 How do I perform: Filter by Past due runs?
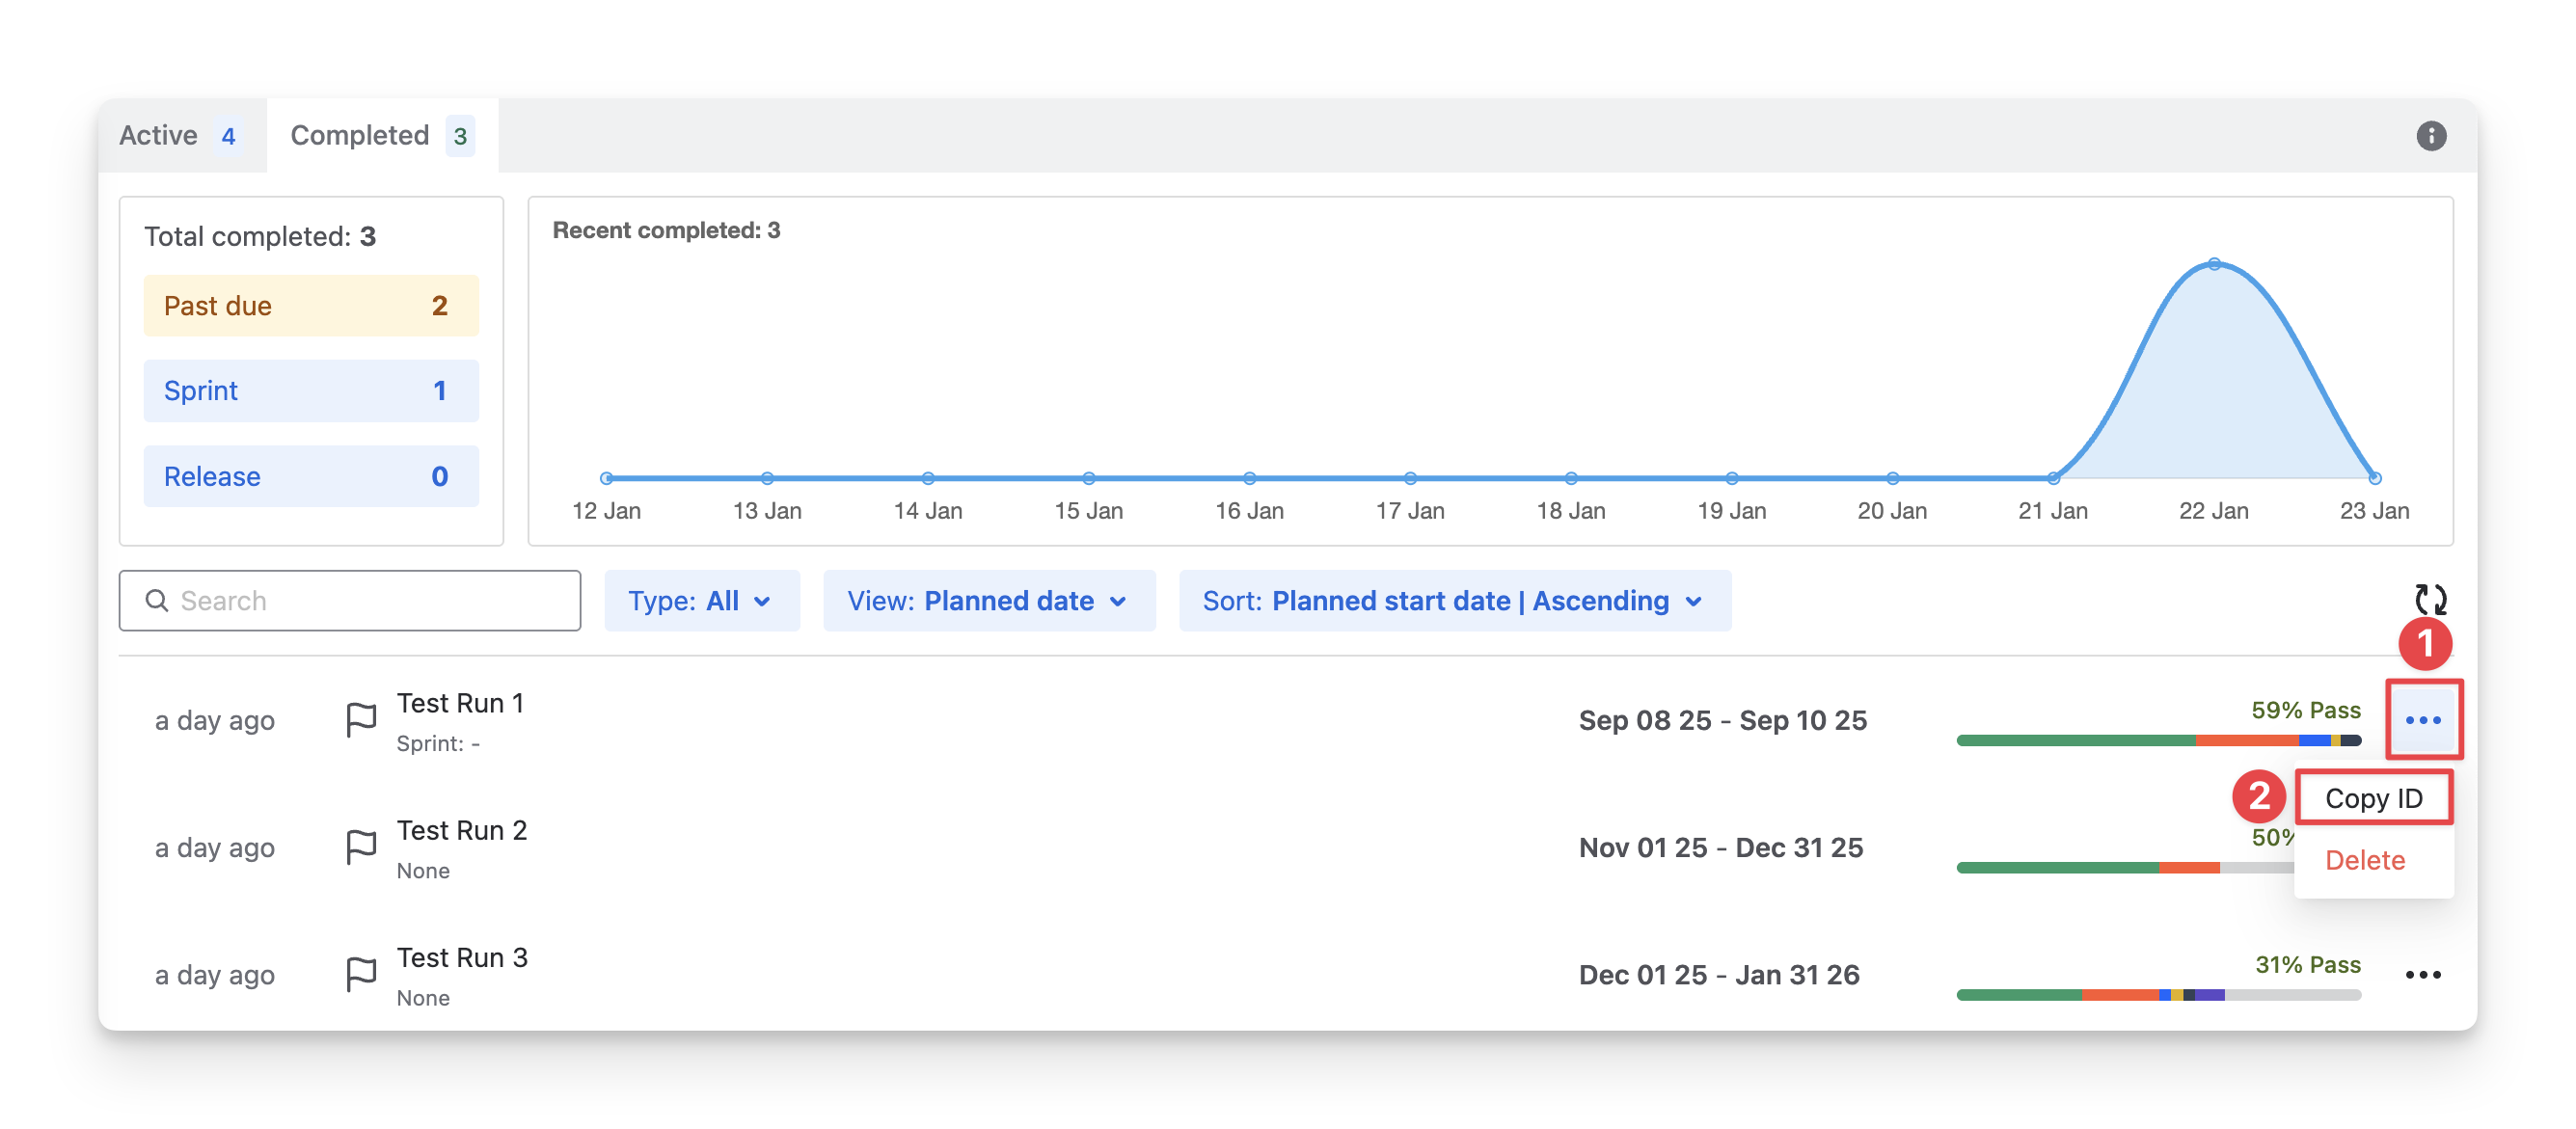pos(311,306)
